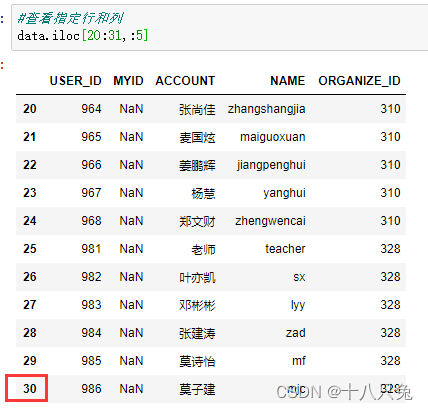
Task: Click USER_ID value 966
Action: (91, 165)
